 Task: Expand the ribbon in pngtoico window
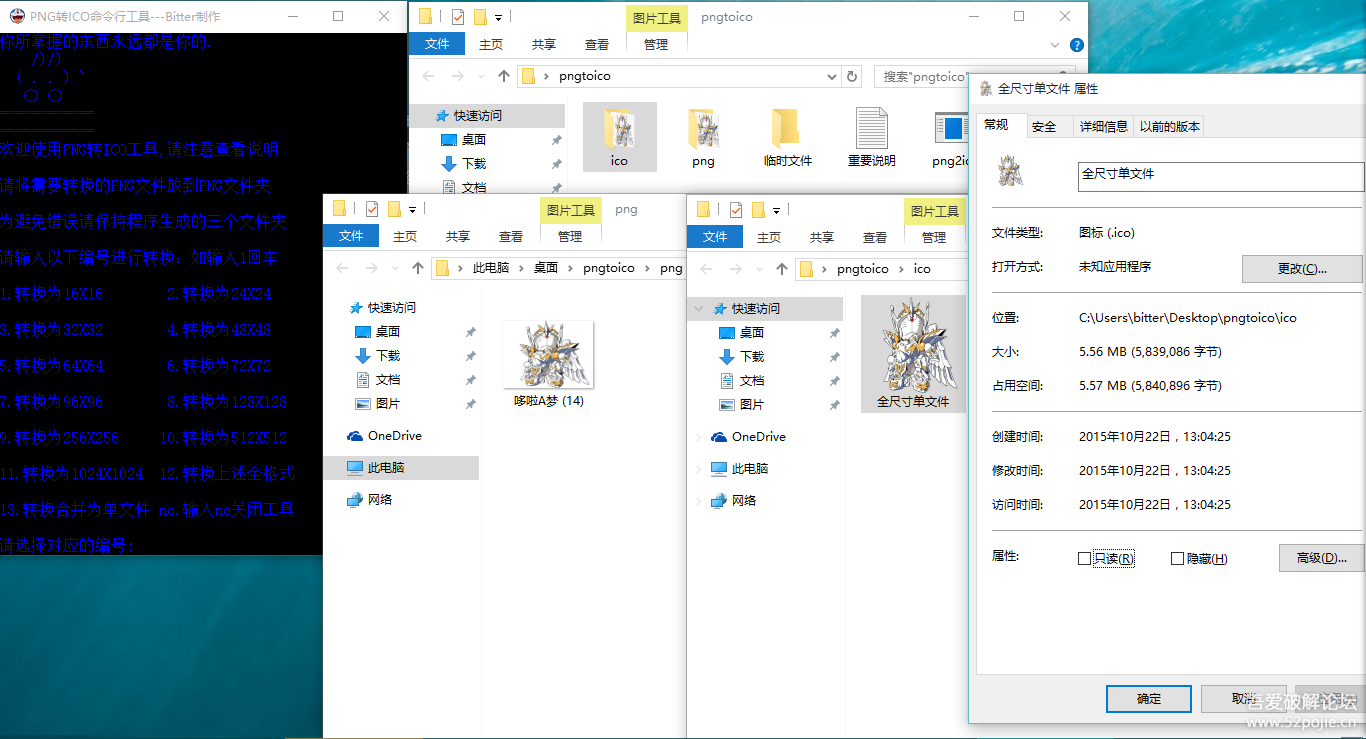click(1056, 45)
